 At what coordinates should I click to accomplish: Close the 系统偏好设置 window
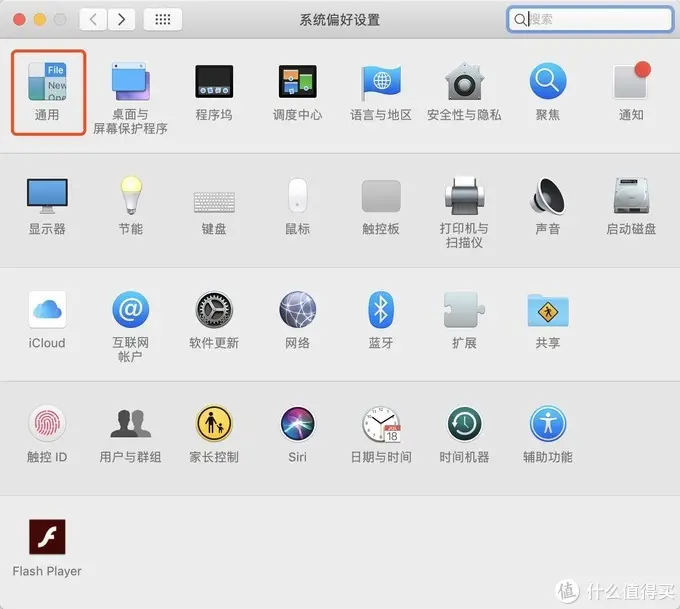click(x=19, y=20)
